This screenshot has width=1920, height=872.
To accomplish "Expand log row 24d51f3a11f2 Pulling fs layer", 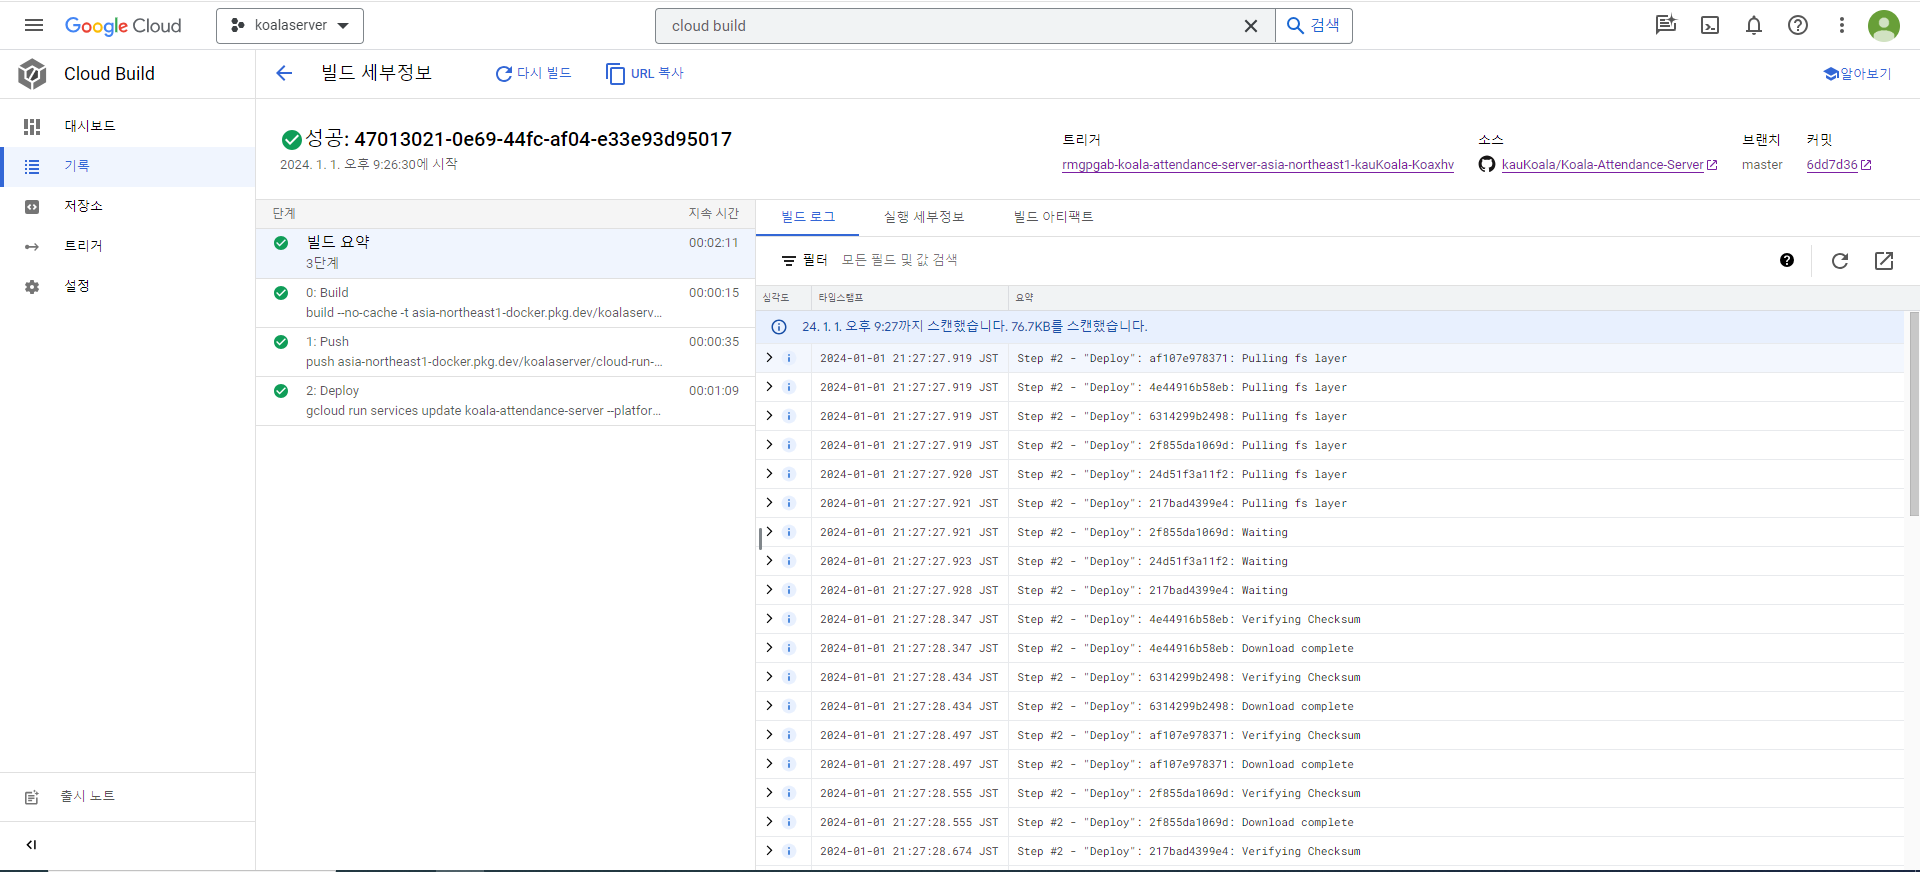I will (769, 474).
